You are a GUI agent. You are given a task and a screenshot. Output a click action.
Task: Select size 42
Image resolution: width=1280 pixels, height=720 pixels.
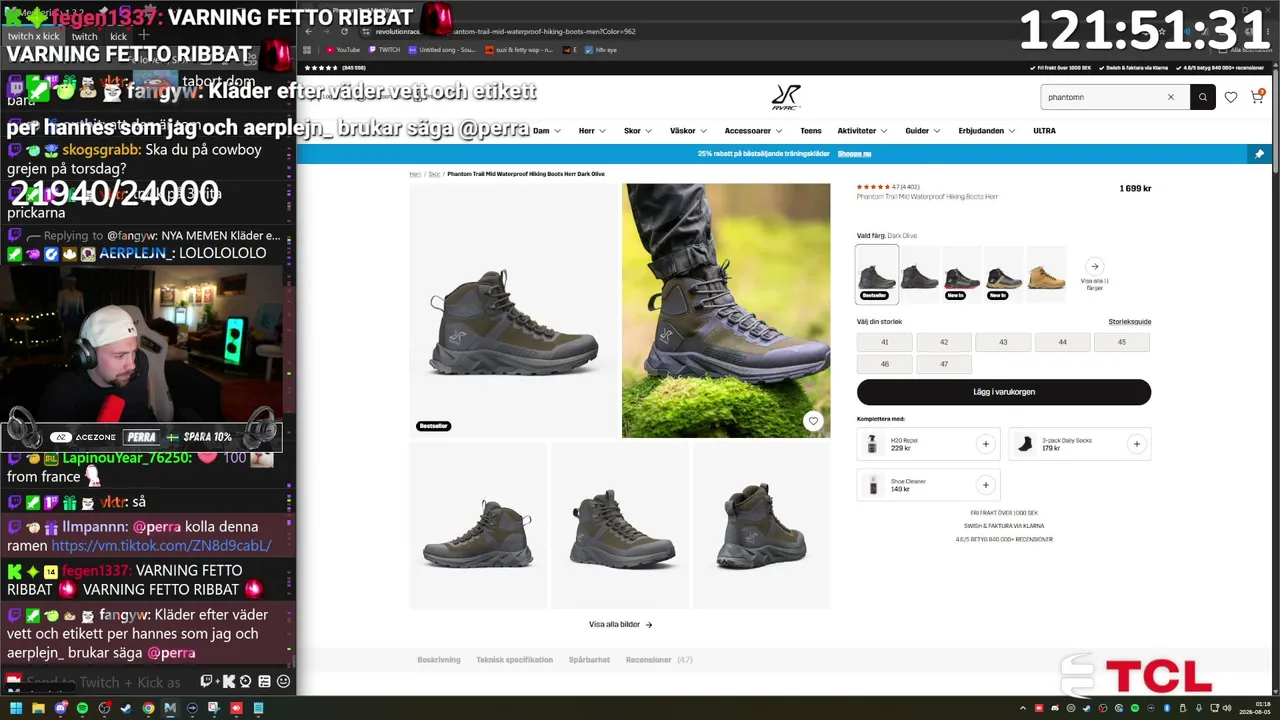coord(944,342)
